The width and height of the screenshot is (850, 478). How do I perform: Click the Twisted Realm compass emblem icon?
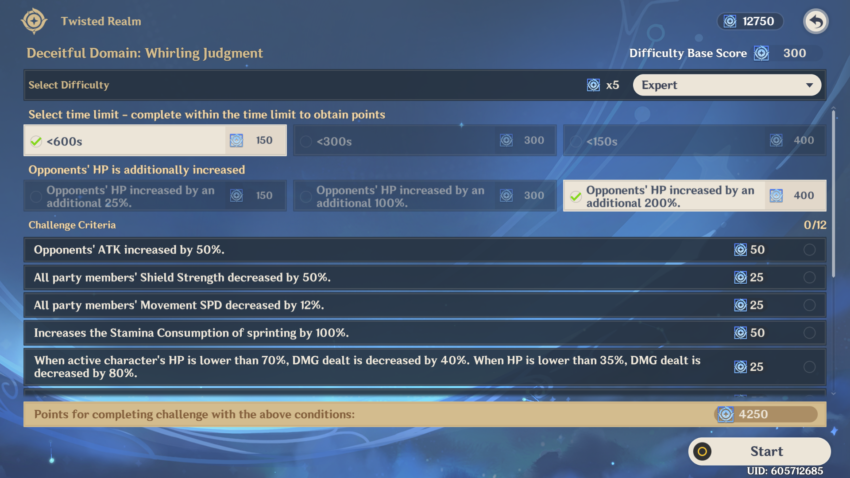click(35, 21)
